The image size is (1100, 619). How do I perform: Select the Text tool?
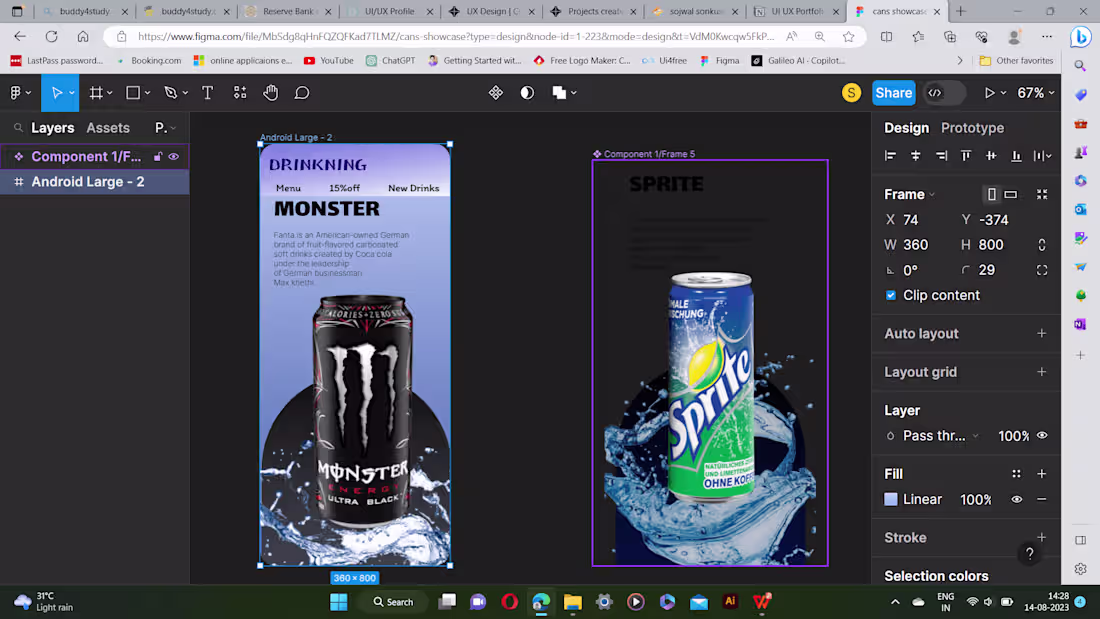pyautogui.click(x=207, y=92)
